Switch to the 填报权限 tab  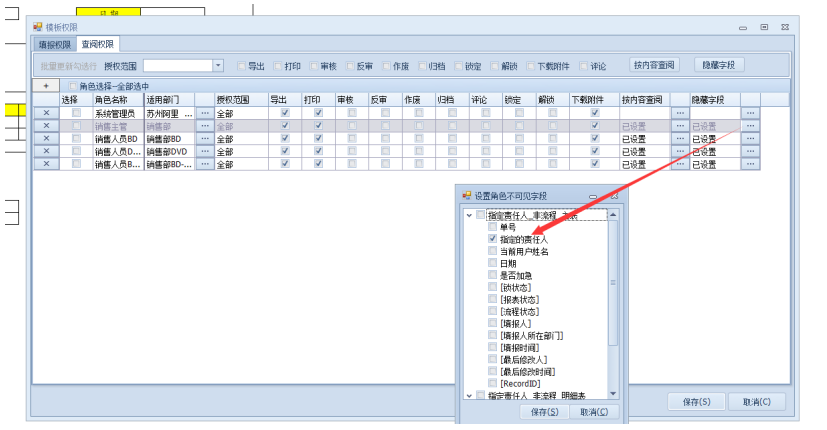54,45
